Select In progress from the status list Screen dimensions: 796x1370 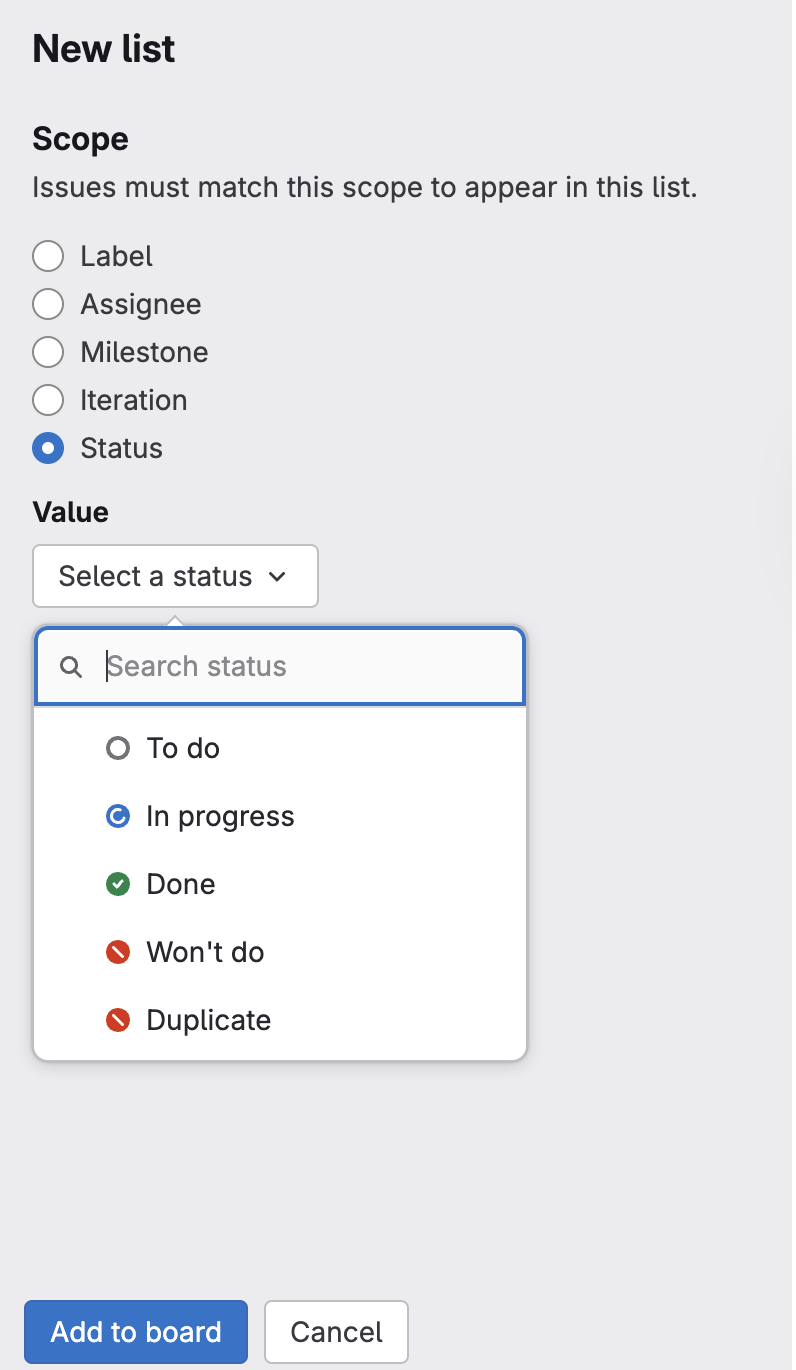(220, 815)
